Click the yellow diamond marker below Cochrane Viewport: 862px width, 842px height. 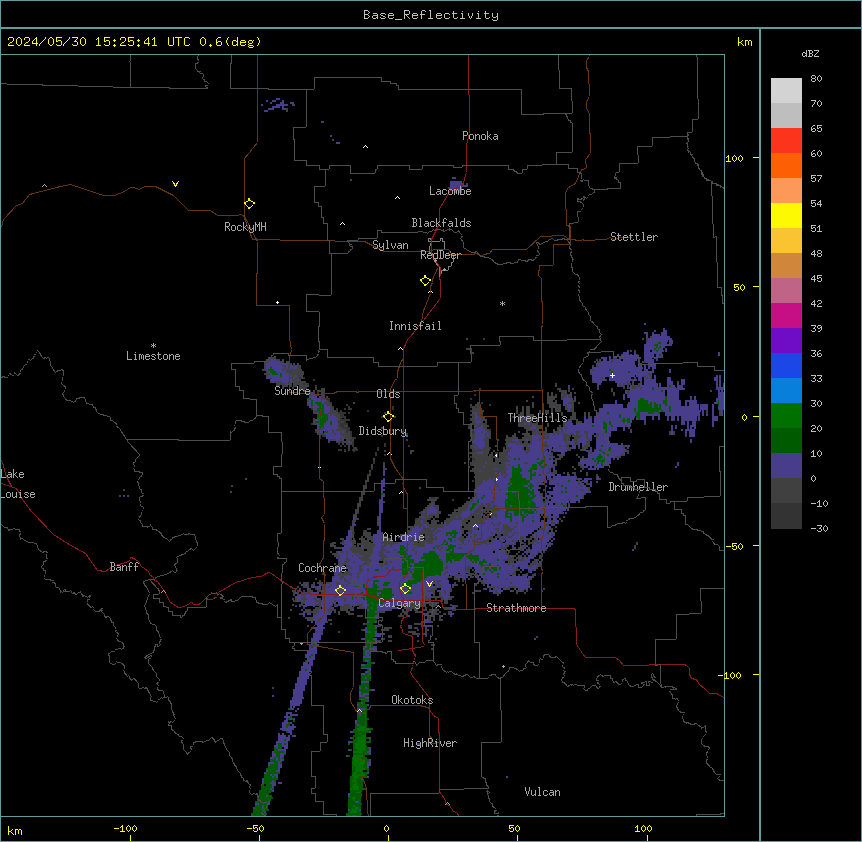tap(340, 591)
